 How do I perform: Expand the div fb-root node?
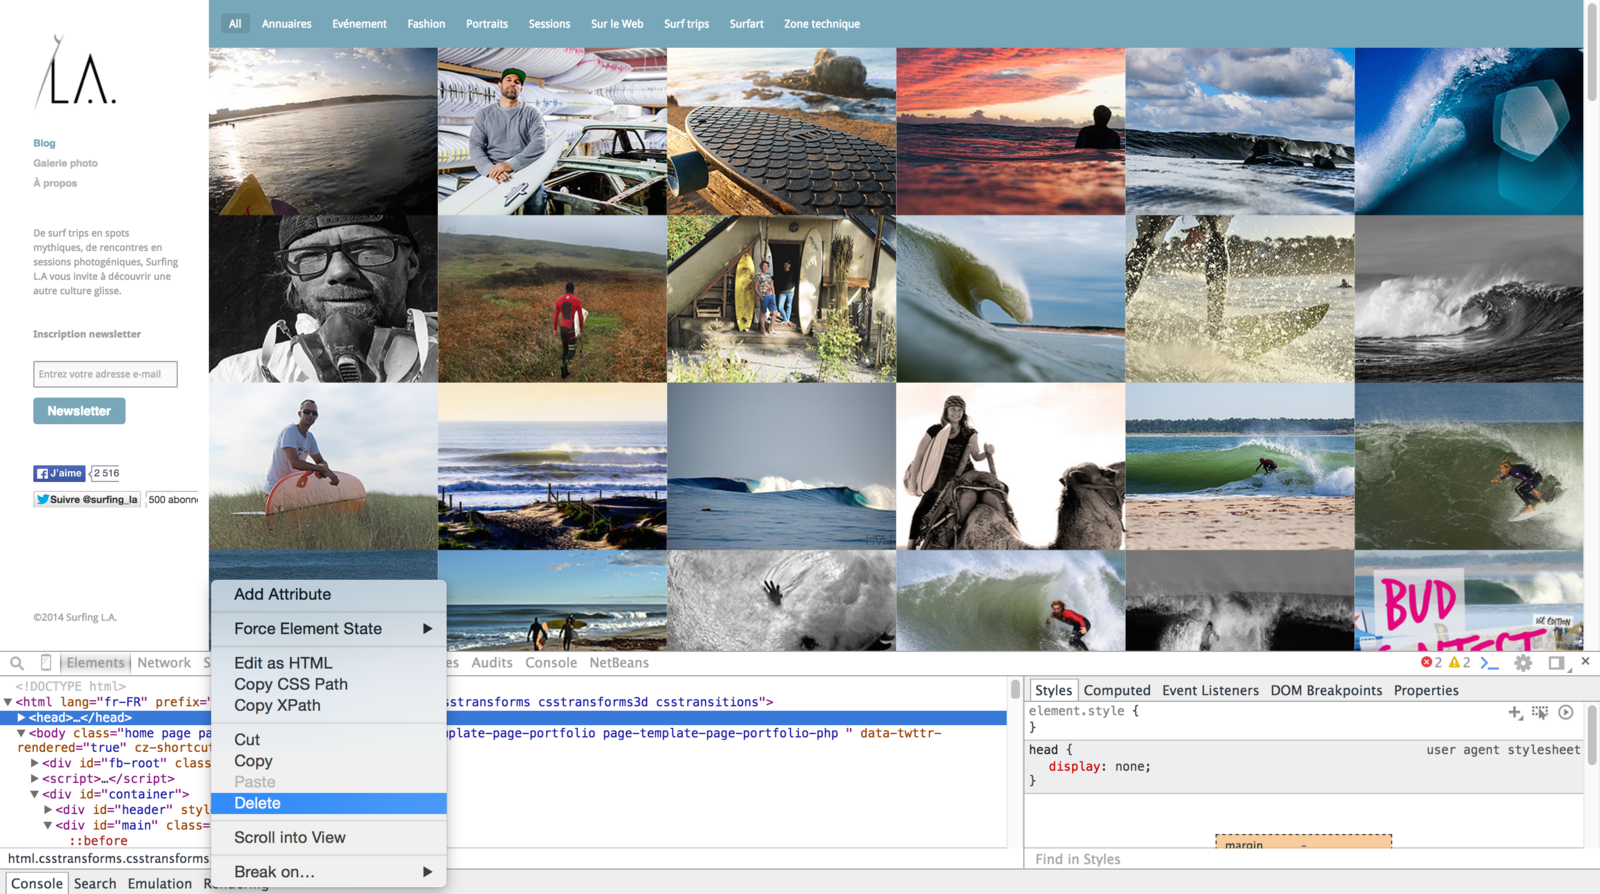click(x=34, y=763)
